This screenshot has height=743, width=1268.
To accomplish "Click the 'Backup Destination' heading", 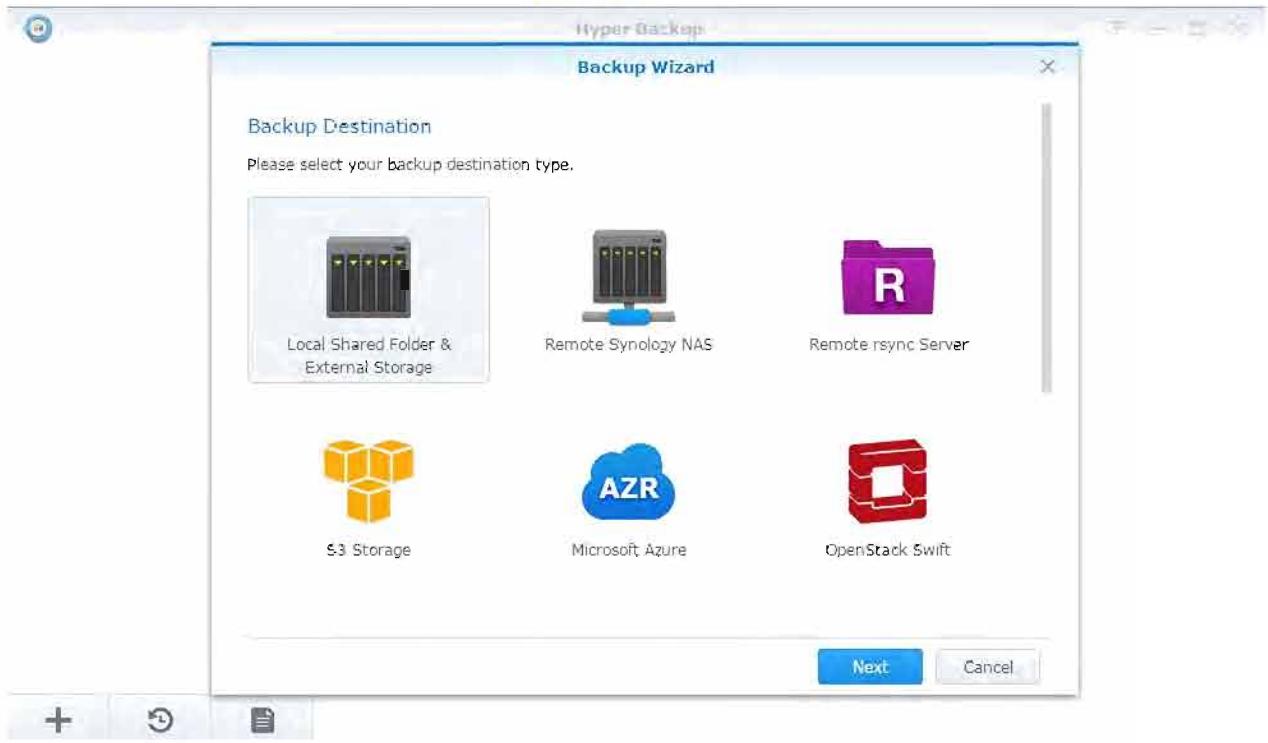I will coord(339,127).
